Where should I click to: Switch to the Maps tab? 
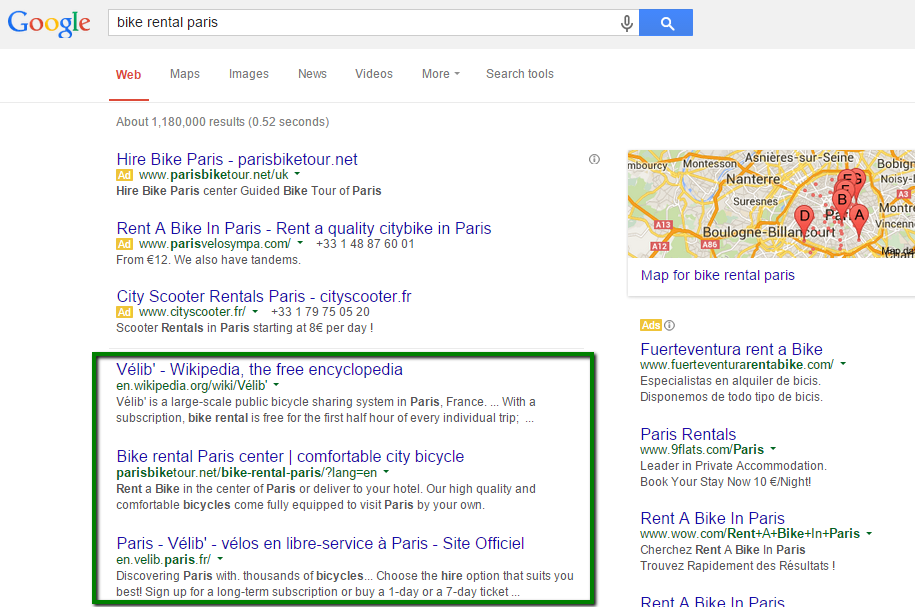pos(184,74)
